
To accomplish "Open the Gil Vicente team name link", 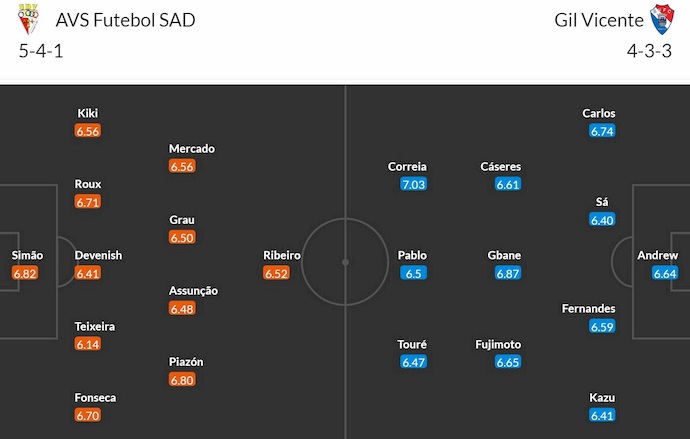I will click(595, 20).
